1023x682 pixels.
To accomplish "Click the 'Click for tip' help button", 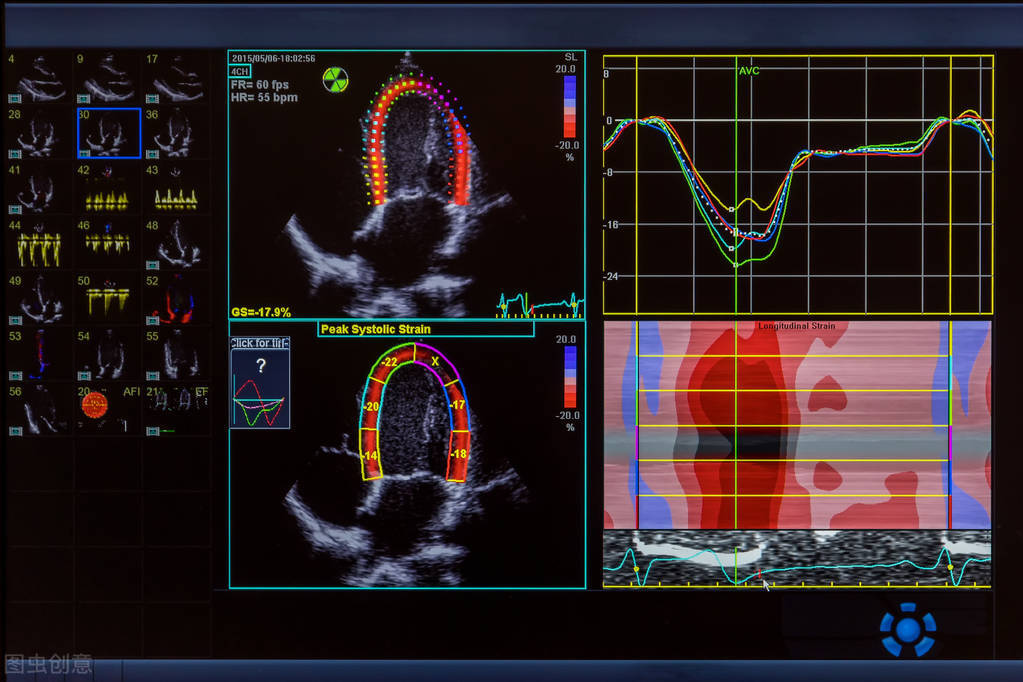I will pos(260,343).
